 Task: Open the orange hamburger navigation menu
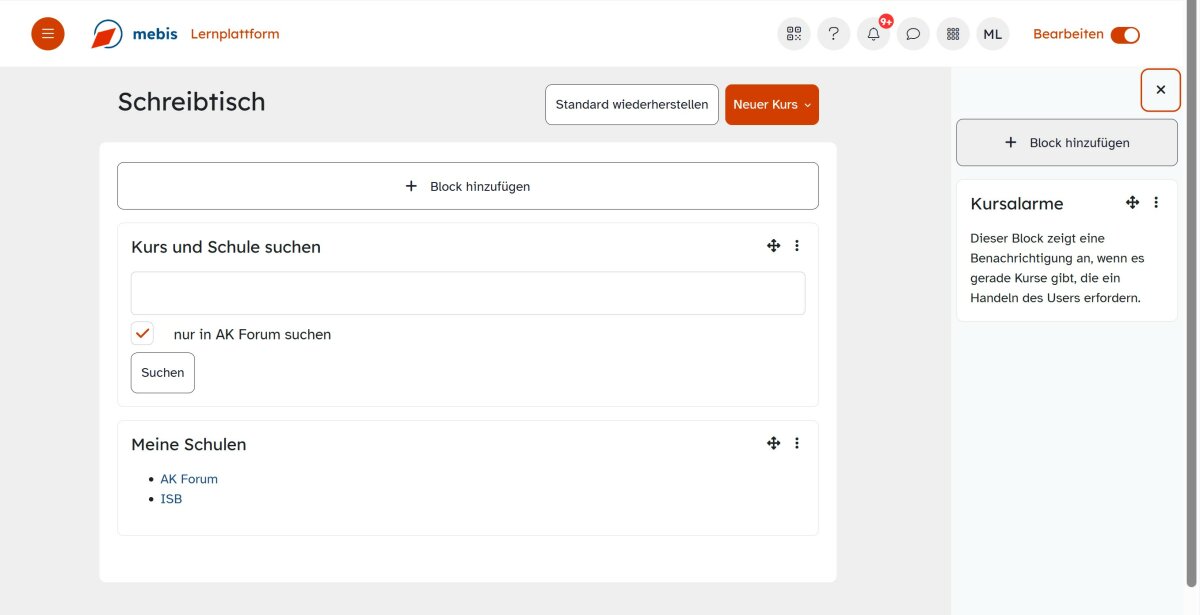tap(48, 34)
